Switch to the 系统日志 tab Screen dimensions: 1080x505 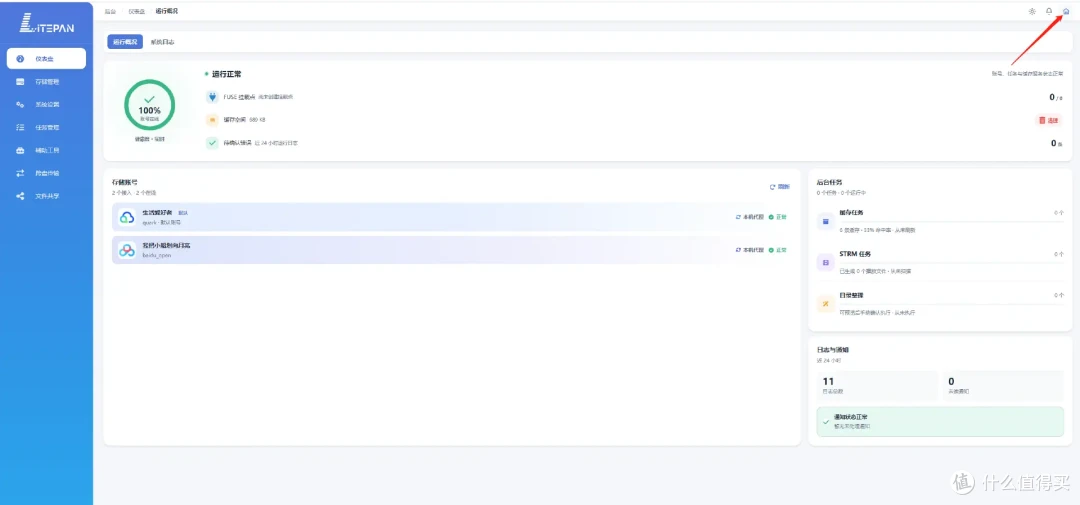coord(163,42)
